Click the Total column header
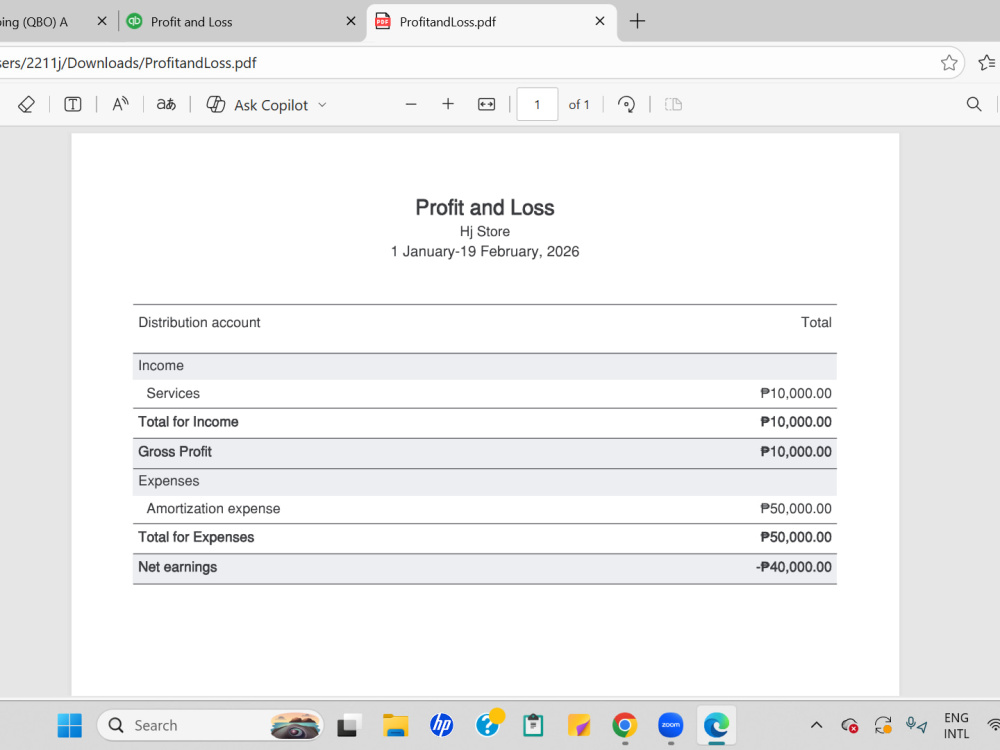This screenshot has height=750, width=1000. (816, 323)
